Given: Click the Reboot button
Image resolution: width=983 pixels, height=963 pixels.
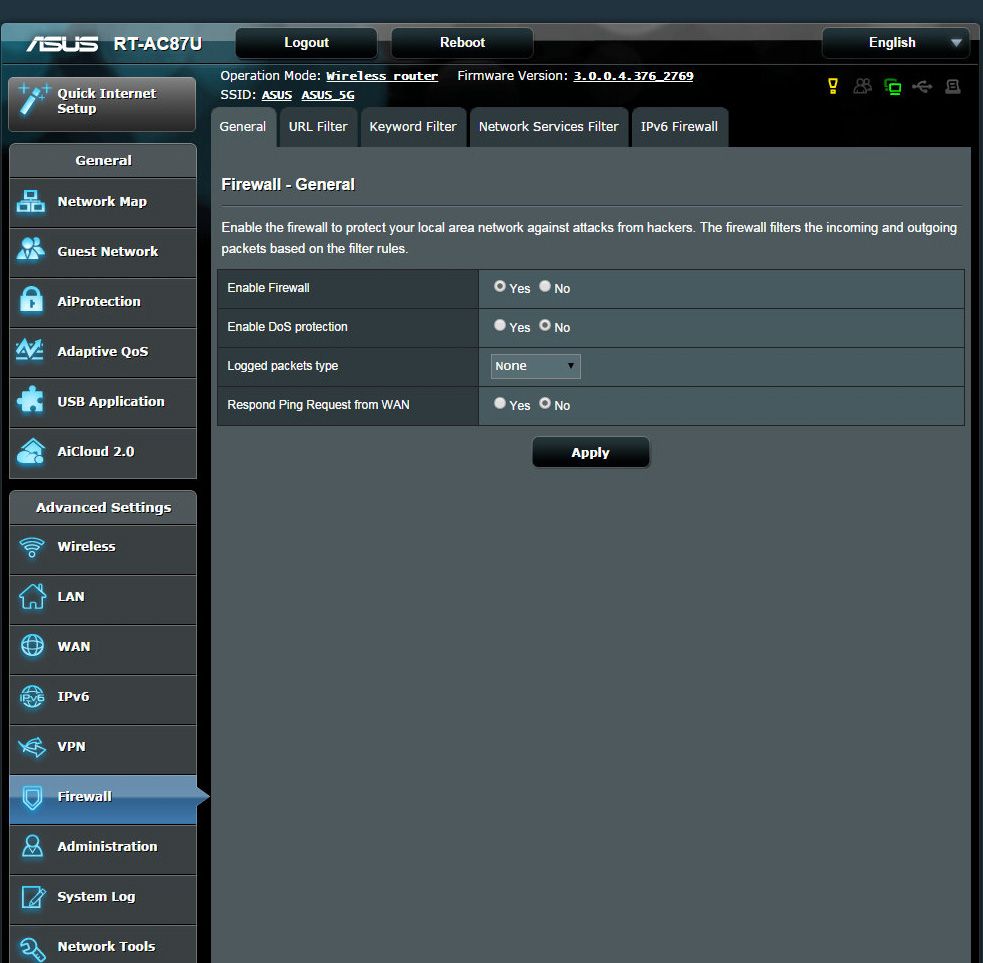Looking at the screenshot, I should pyautogui.click(x=462, y=43).
